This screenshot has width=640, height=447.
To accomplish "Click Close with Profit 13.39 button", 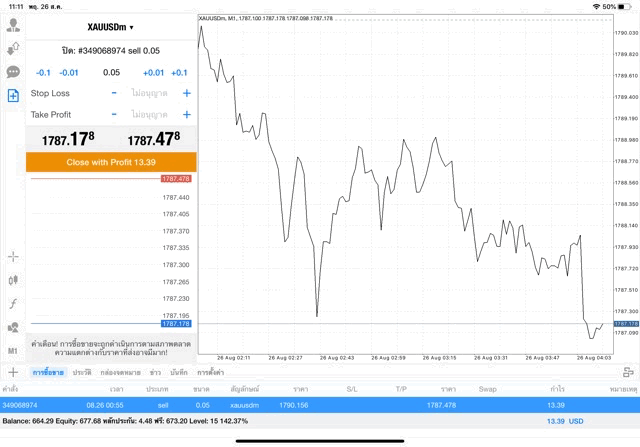I will (111, 162).
